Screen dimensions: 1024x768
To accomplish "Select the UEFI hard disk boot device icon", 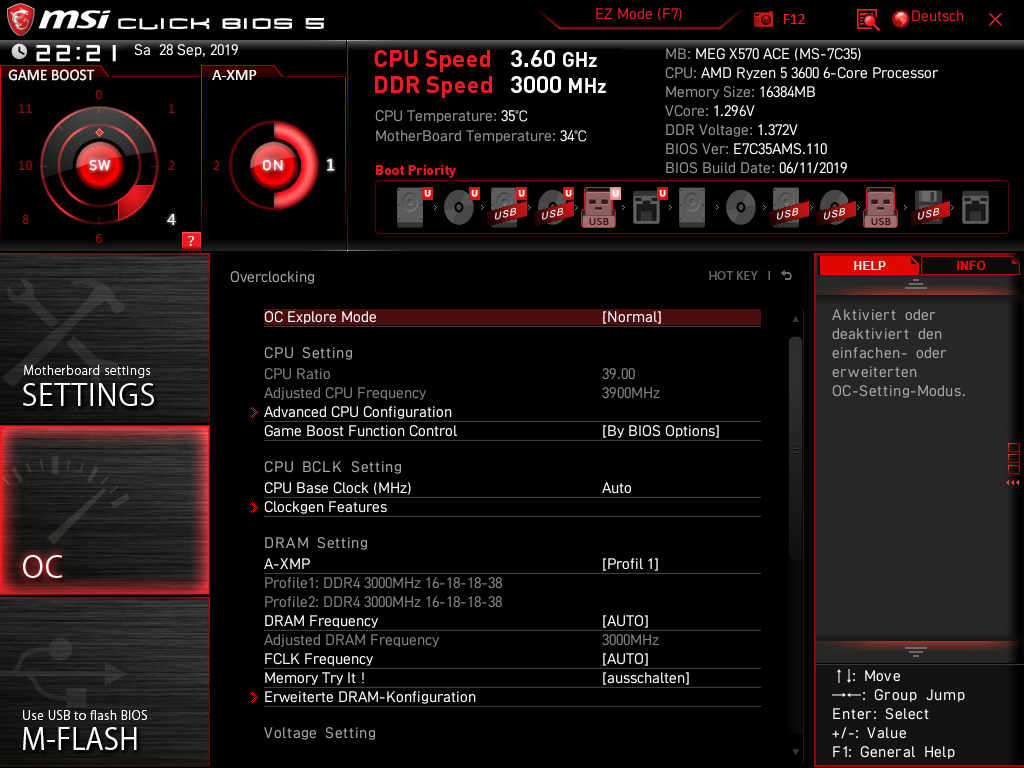I will pyautogui.click(x=414, y=208).
